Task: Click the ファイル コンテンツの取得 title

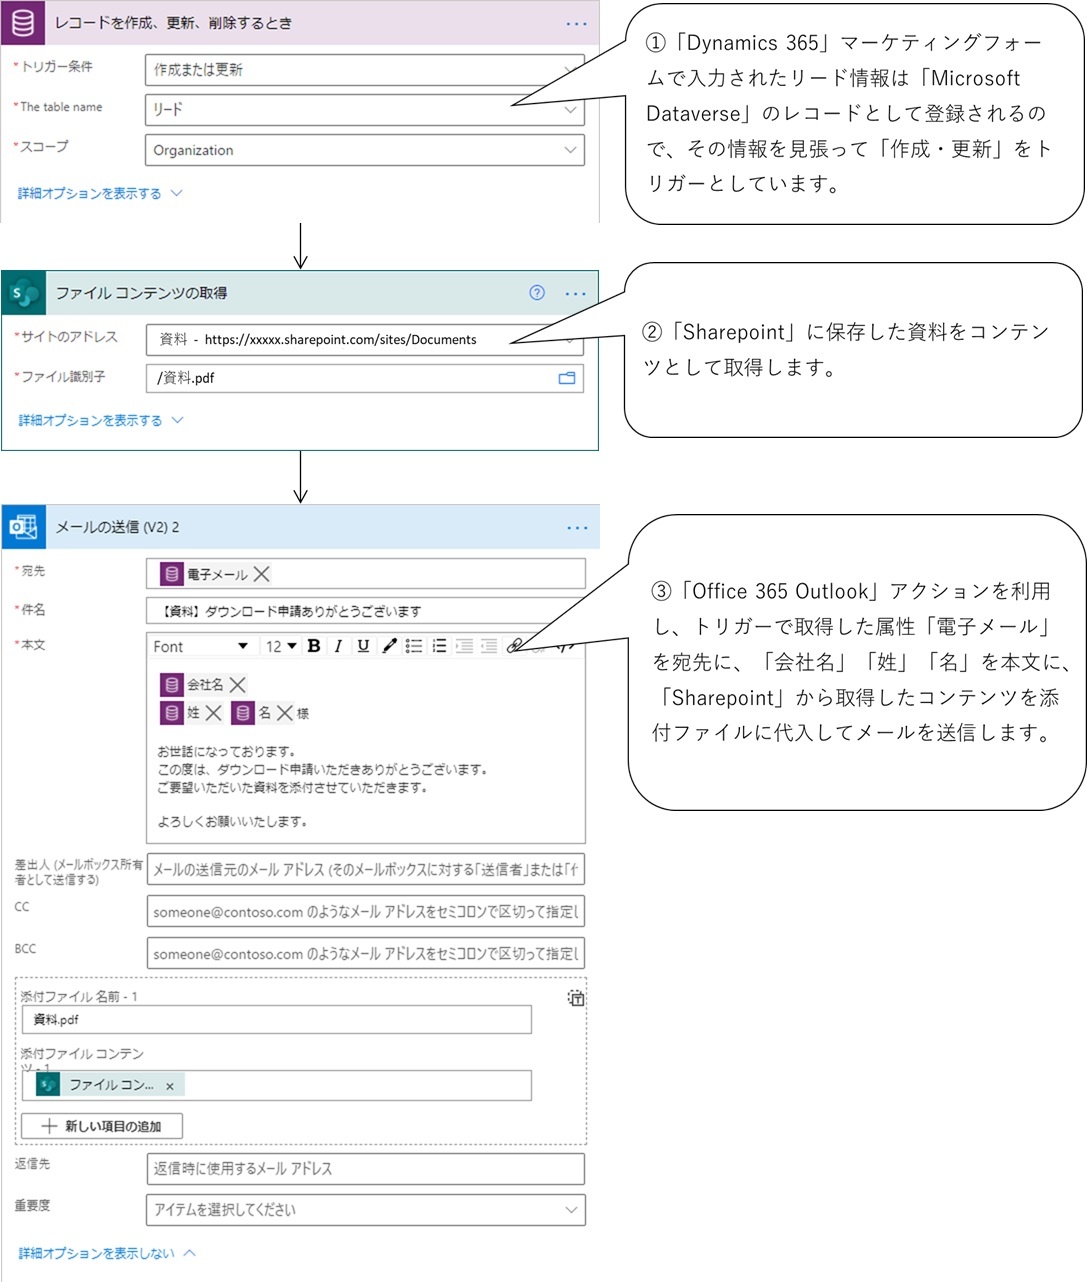Action: [141, 293]
